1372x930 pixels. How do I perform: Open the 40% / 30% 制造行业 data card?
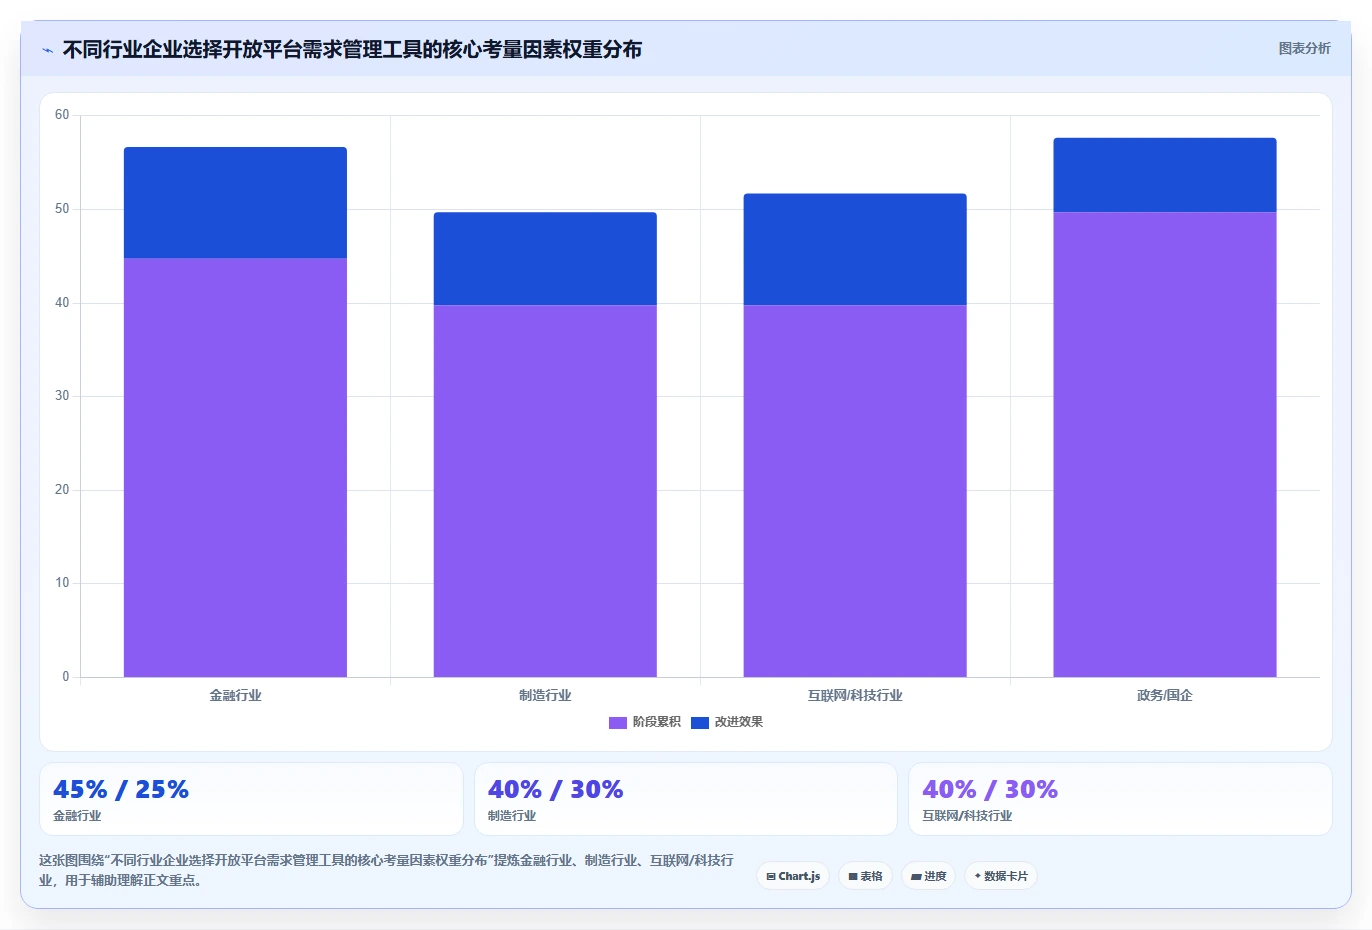pyautogui.click(x=685, y=799)
